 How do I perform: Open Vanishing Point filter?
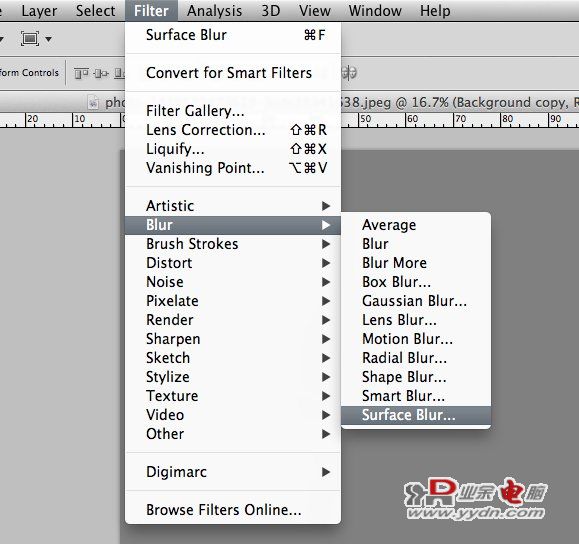coord(233,168)
